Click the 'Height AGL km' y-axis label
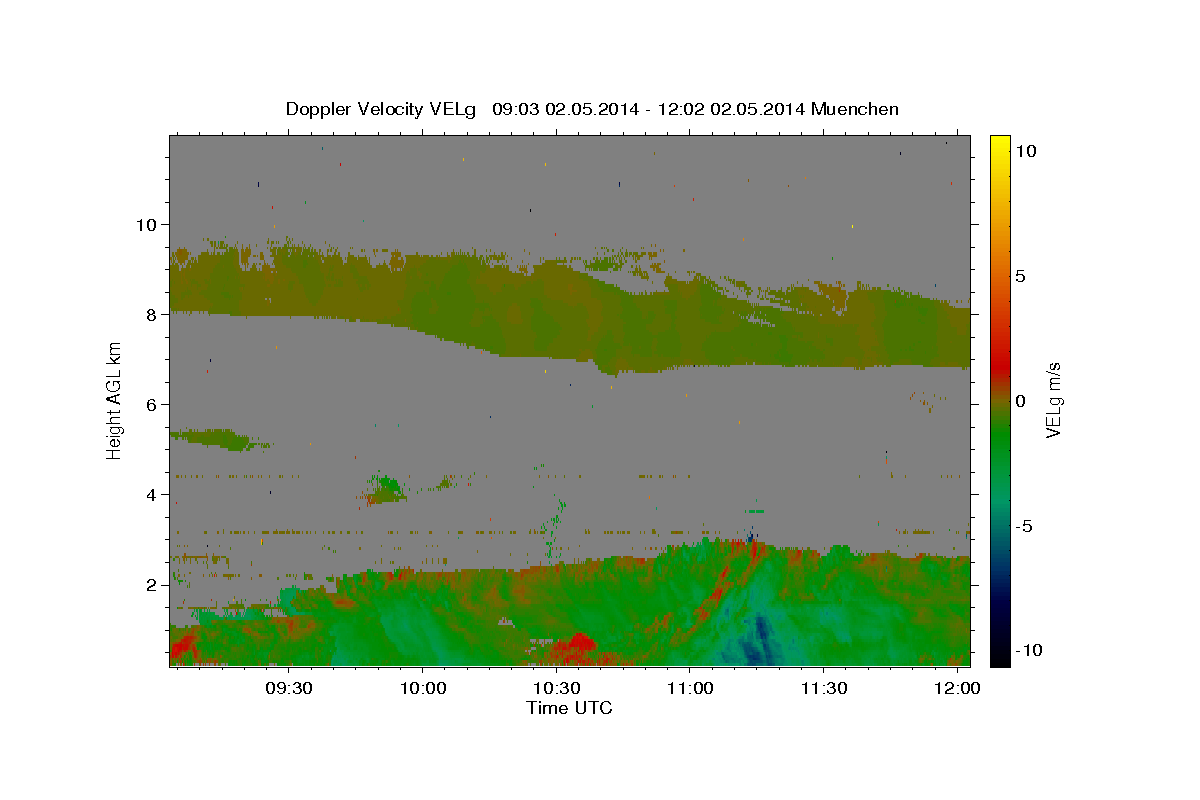This screenshot has width=1200, height=800. point(114,400)
